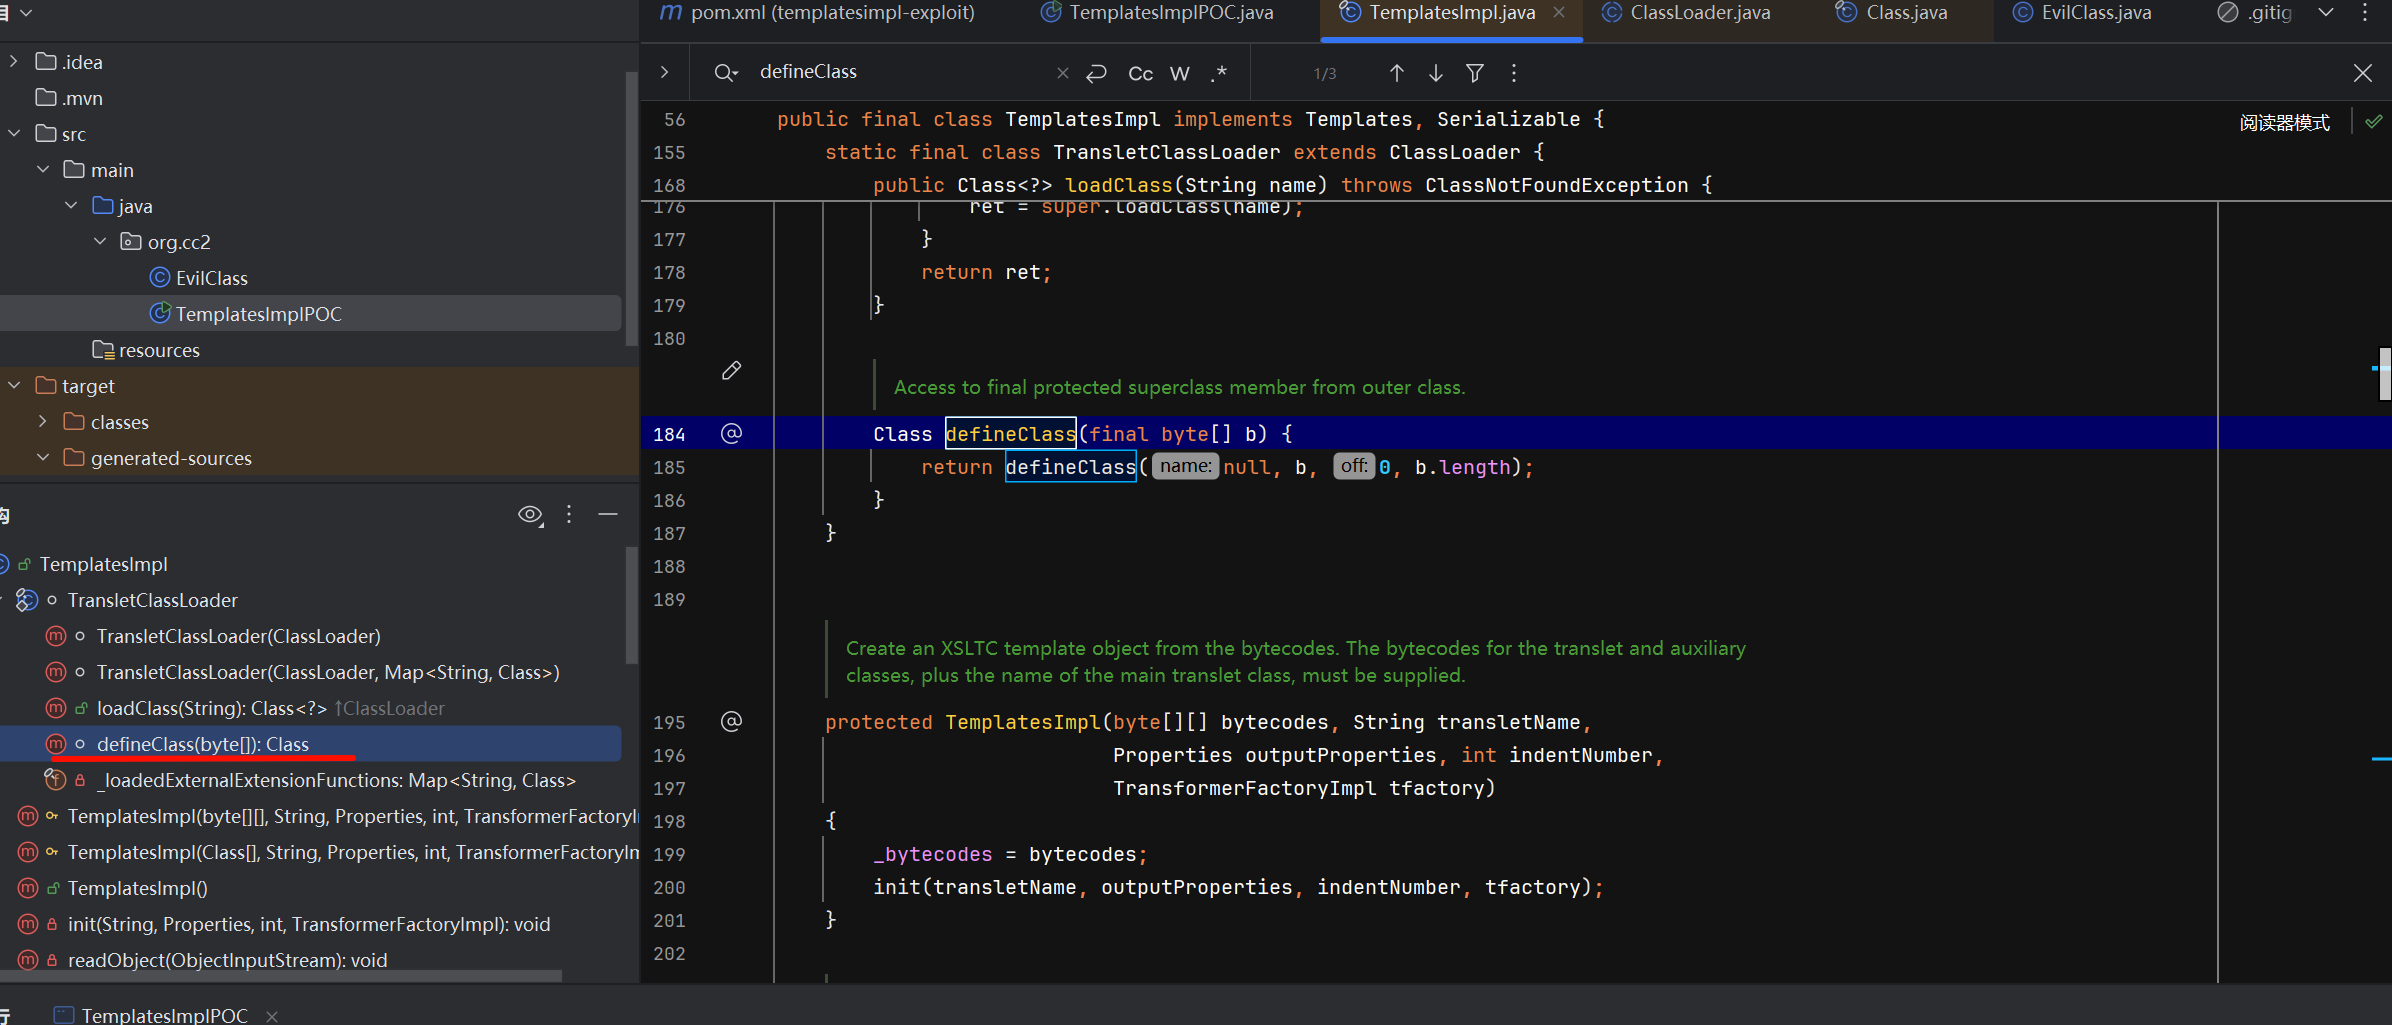Image resolution: width=2392 pixels, height=1025 pixels.
Task: Toggle match case (Cc) search option
Action: 1140,74
